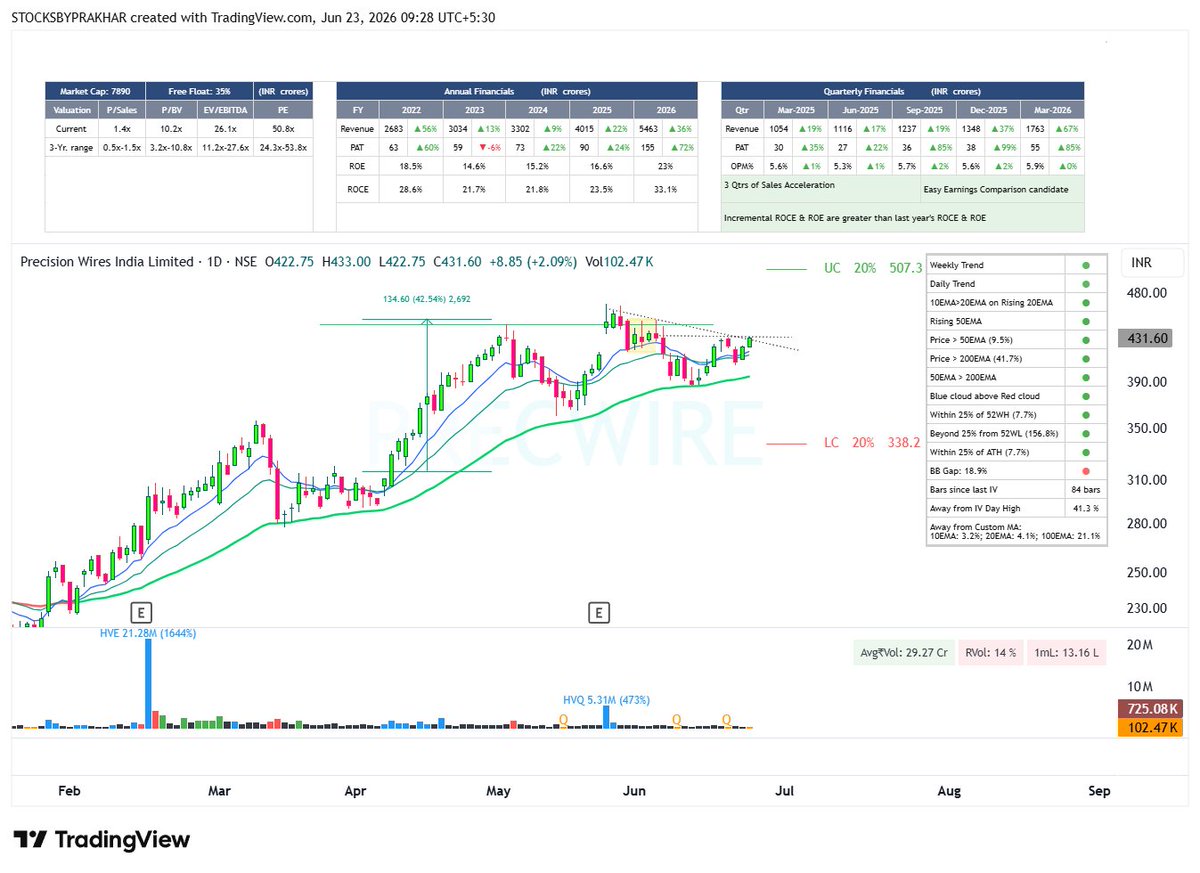Viewport: 1200px width, 873px height.
Task: Click the green dot for Within 25% of ATH
Action: (1086, 452)
